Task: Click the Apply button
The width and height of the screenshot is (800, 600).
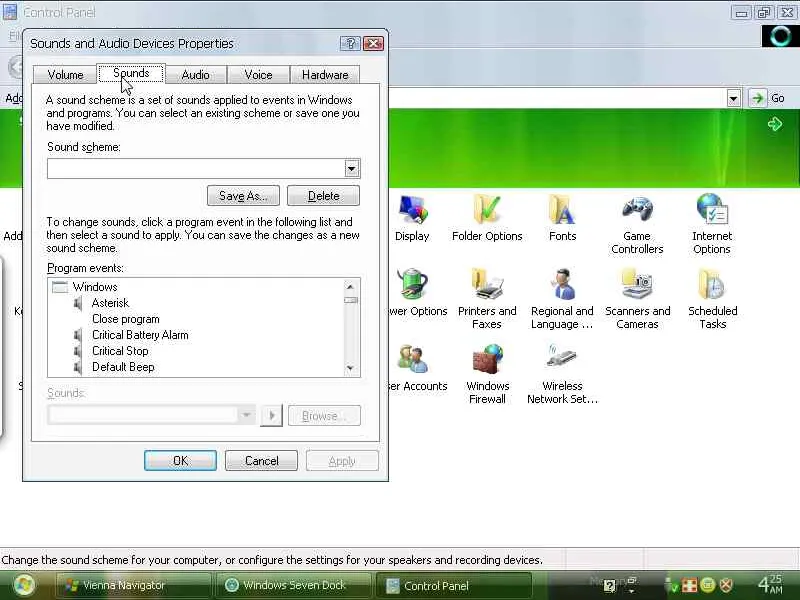Action: (x=342, y=461)
